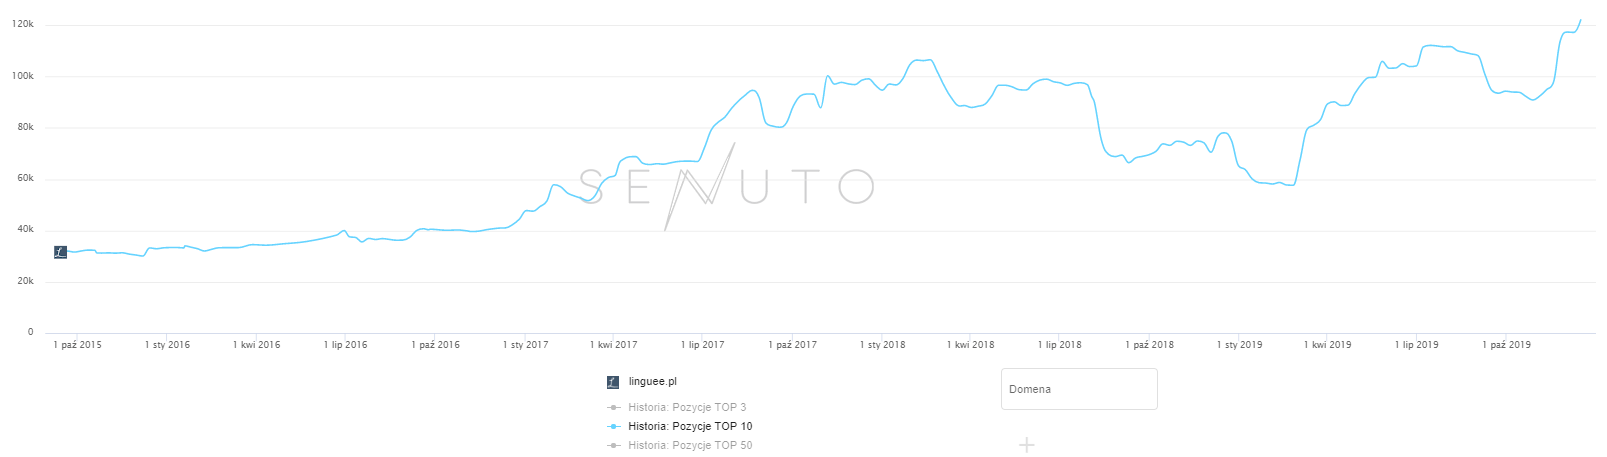Click the linguee.pl legend label
The image size is (1607, 457).
click(x=653, y=382)
